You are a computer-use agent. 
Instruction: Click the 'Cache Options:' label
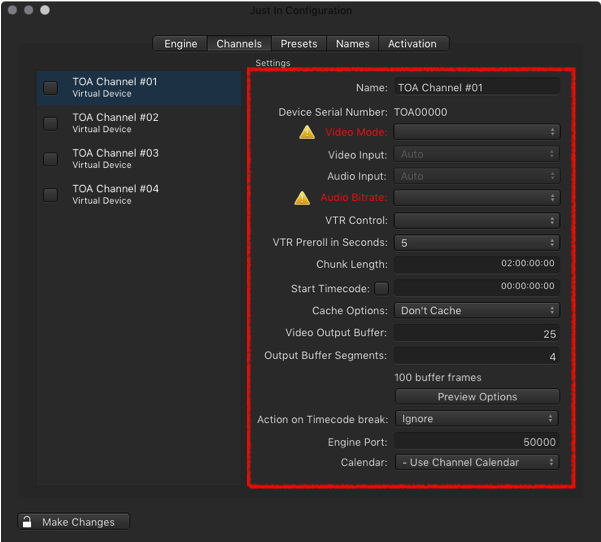(x=350, y=310)
